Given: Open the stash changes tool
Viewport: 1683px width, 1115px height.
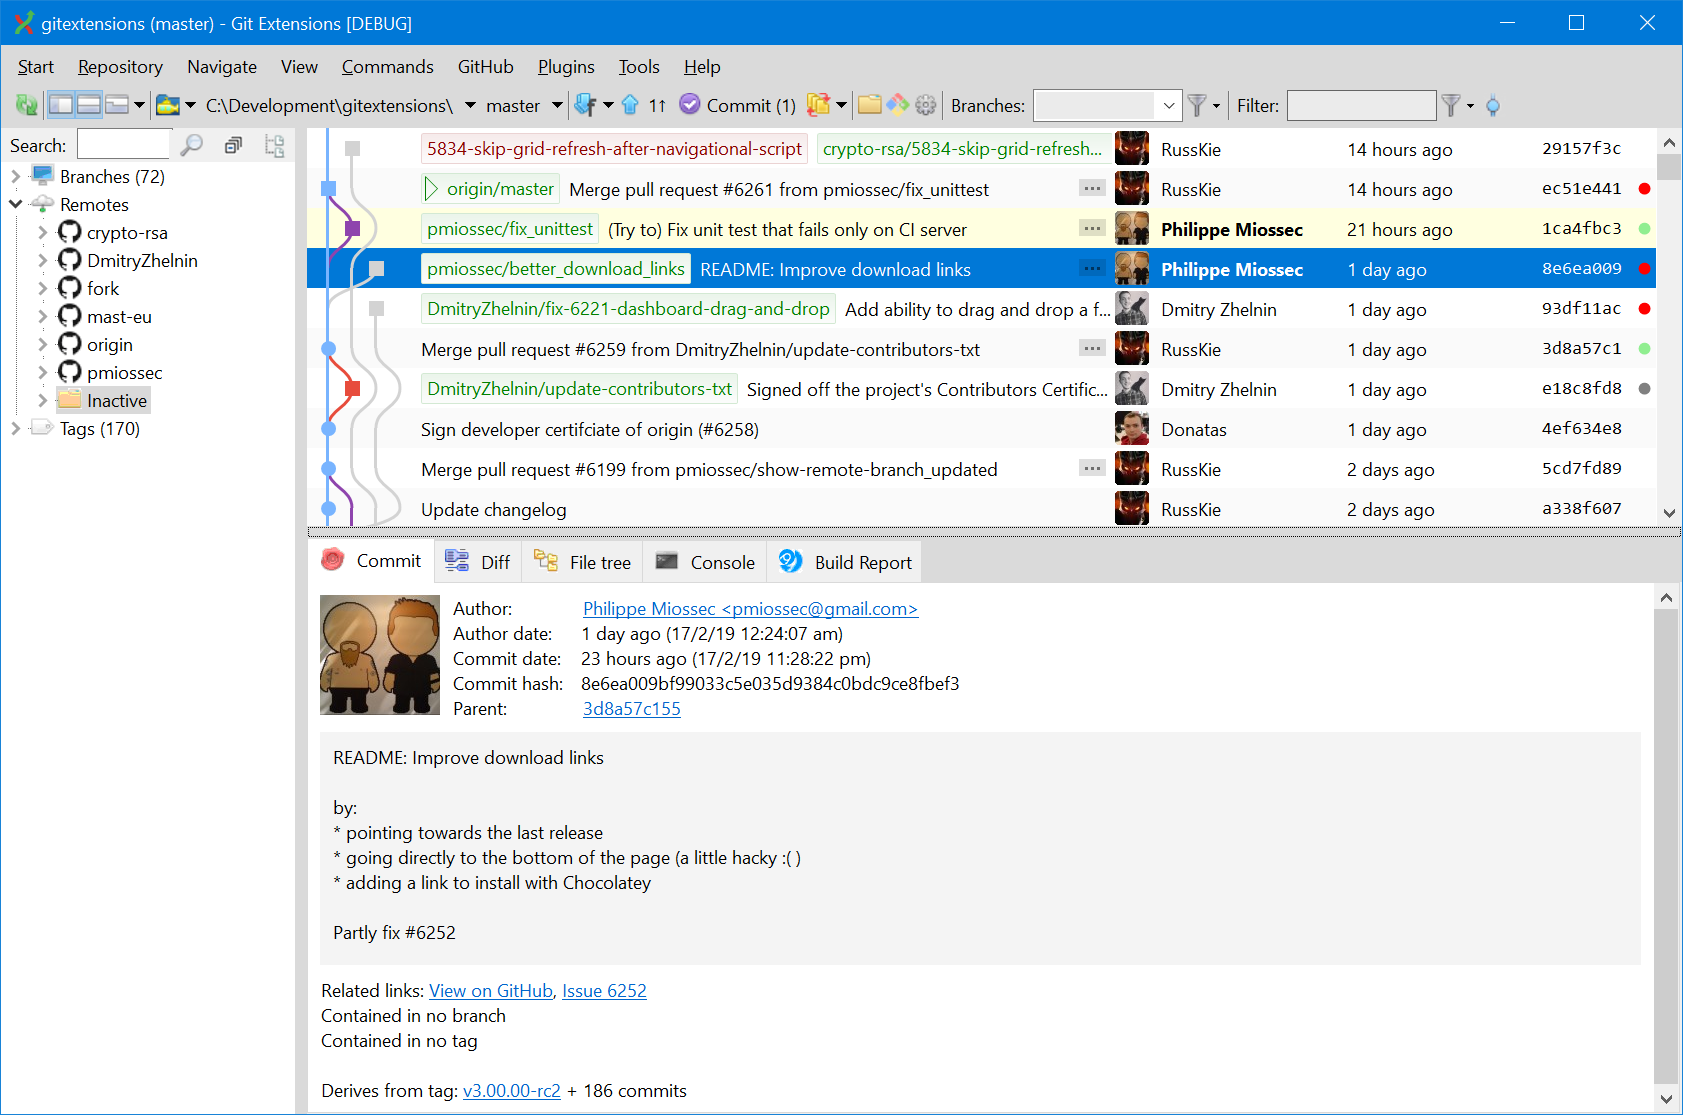Looking at the screenshot, I should [818, 105].
